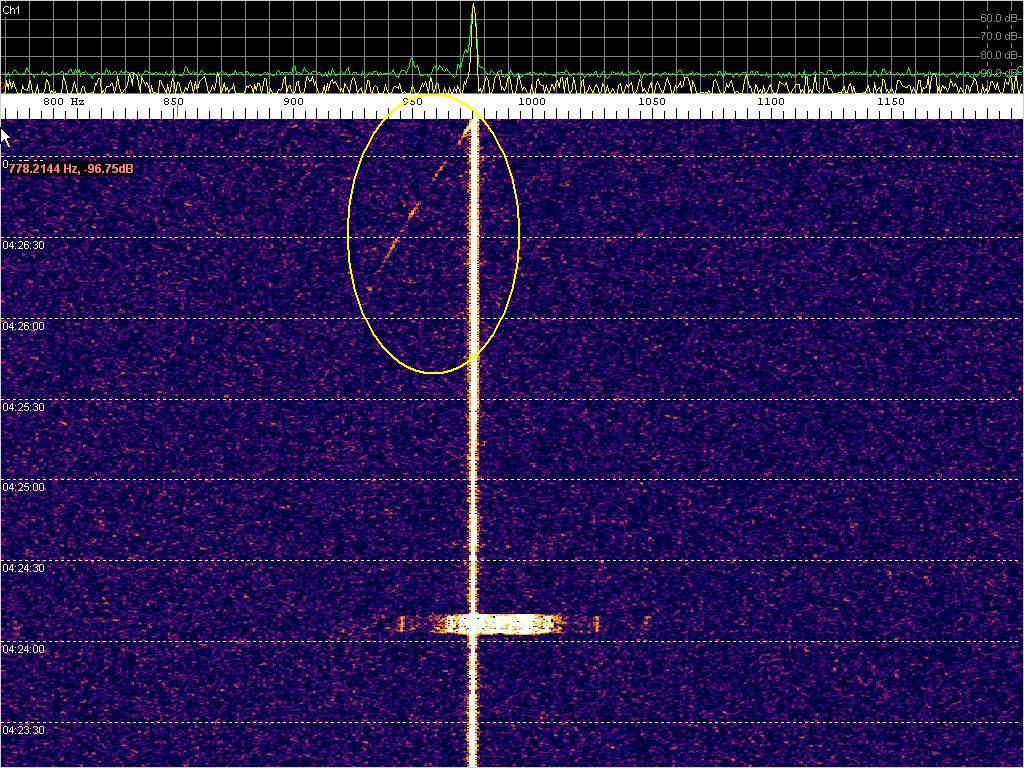Select the 04:24:00 time marker

pos(24,649)
